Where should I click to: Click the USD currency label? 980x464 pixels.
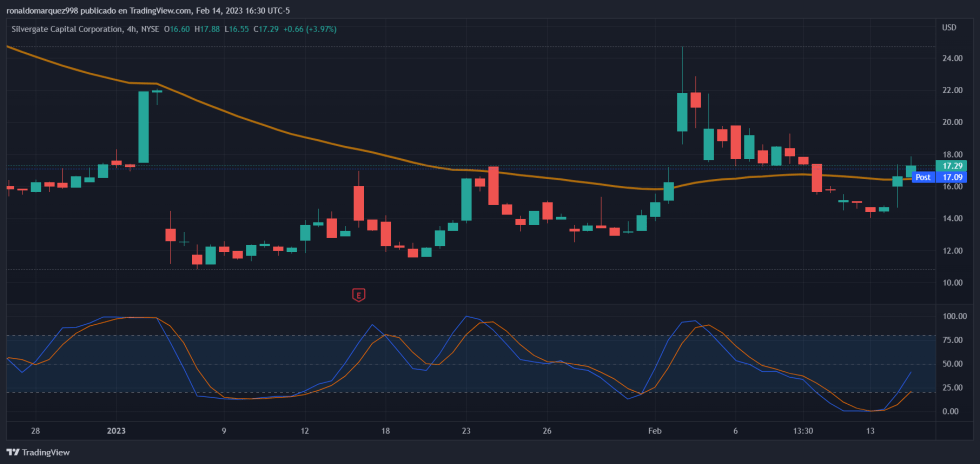coord(948,27)
